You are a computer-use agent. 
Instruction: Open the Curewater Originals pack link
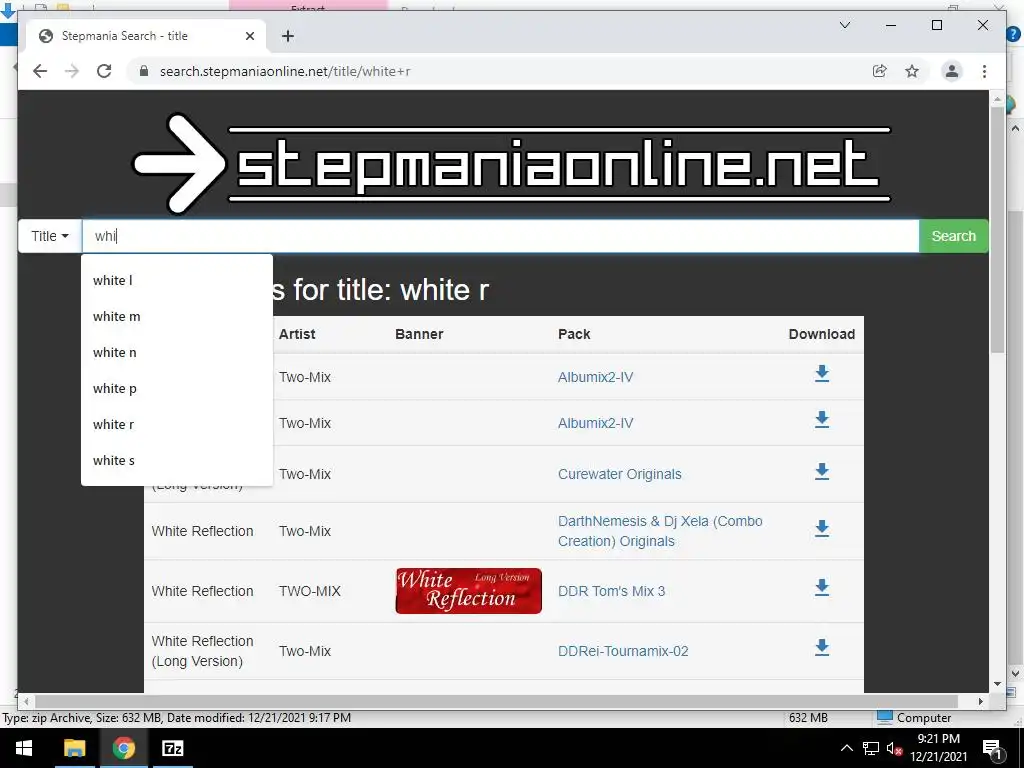(619, 474)
